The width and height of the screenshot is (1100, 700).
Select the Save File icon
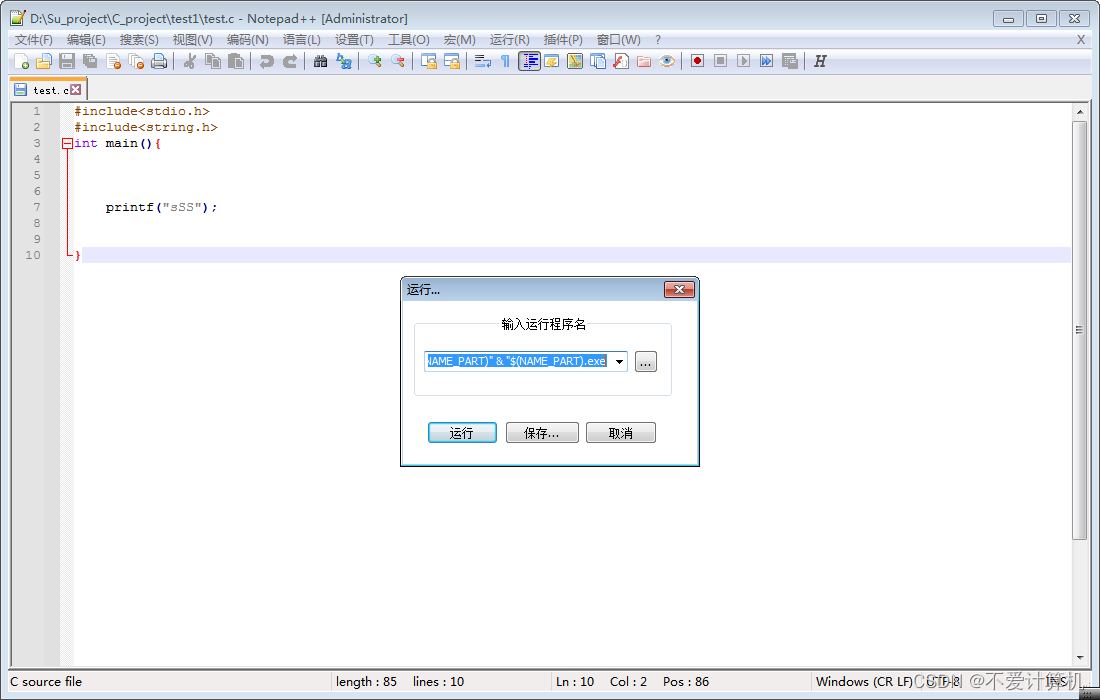coord(65,61)
